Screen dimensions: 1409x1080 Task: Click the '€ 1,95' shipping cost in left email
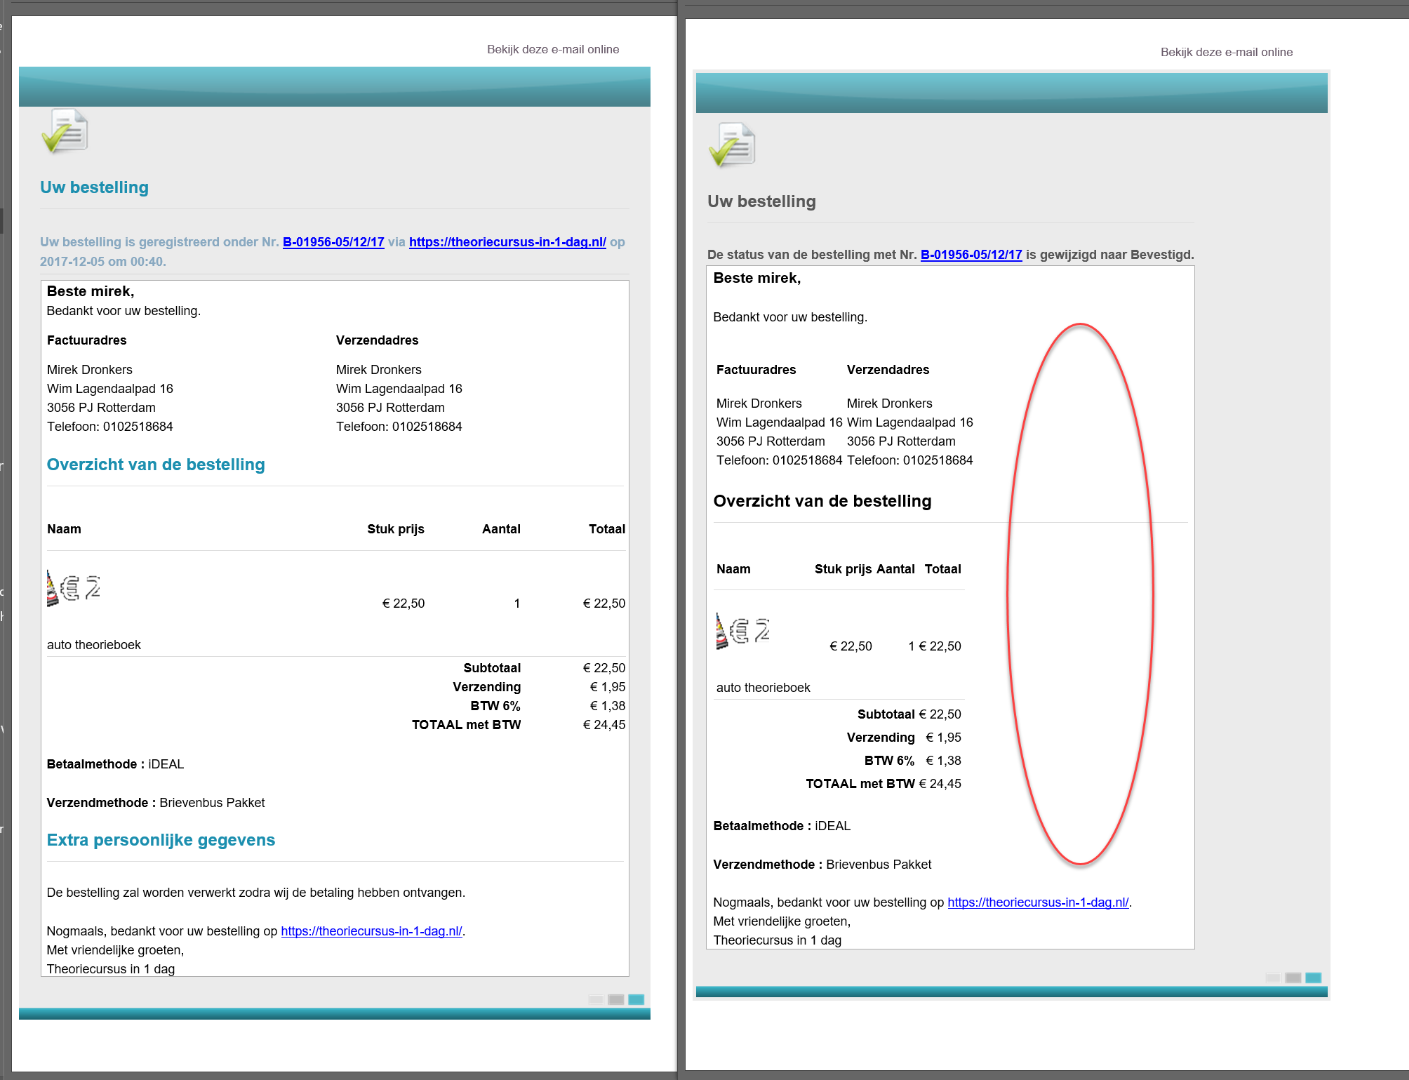pyautogui.click(x=608, y=687)
